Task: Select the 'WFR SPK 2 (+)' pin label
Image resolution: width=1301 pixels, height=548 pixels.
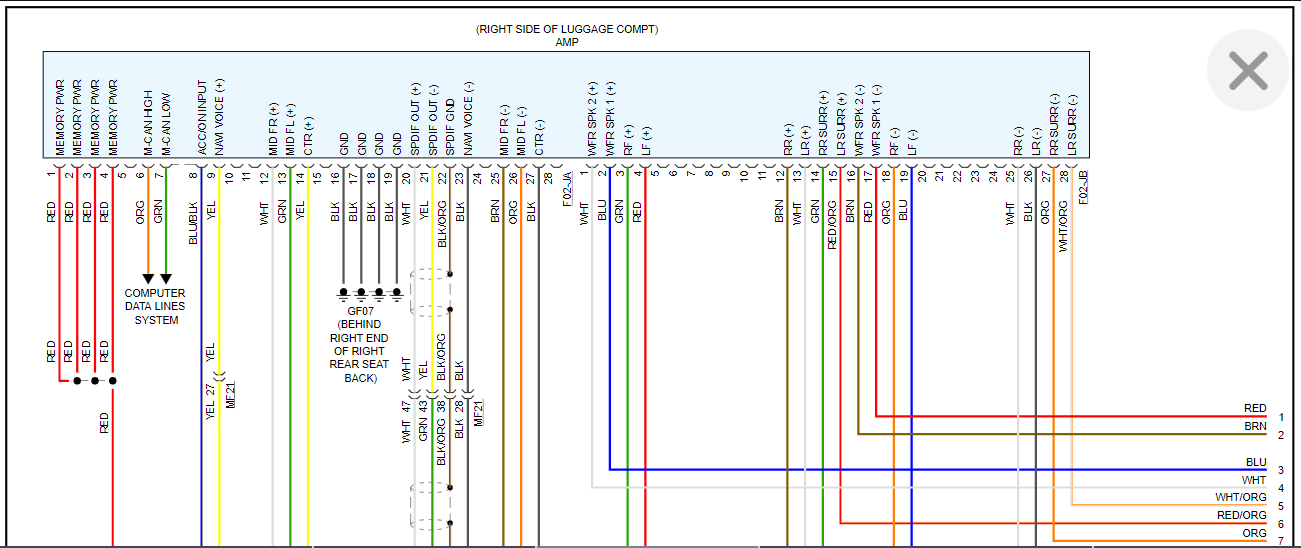Action: click(x=592, y=118)
